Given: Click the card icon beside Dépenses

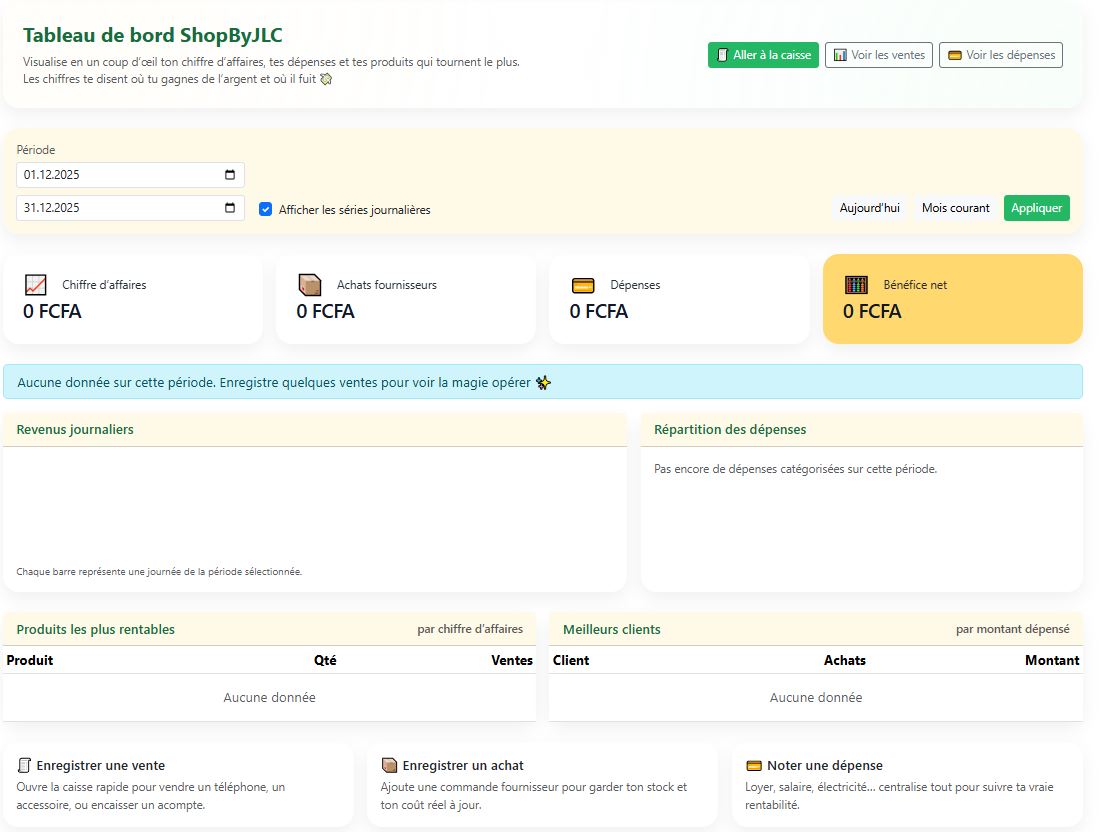Looking at the screenshot, I should (x=583, y=285).
